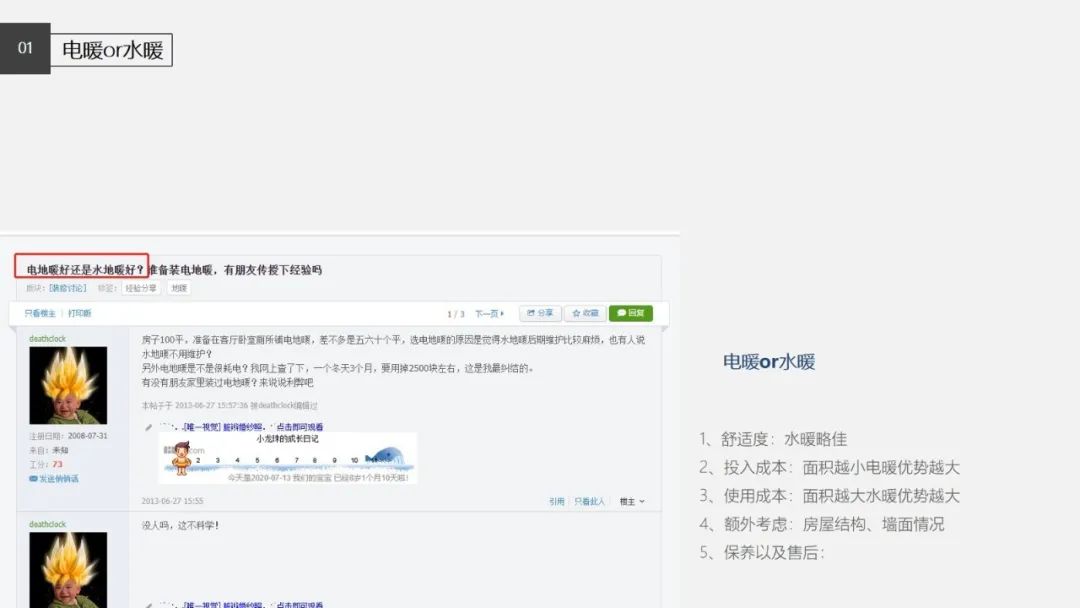Click the 打印版 print link
Viewport: 1080px width, 608px height.
[x=79, y=313]
